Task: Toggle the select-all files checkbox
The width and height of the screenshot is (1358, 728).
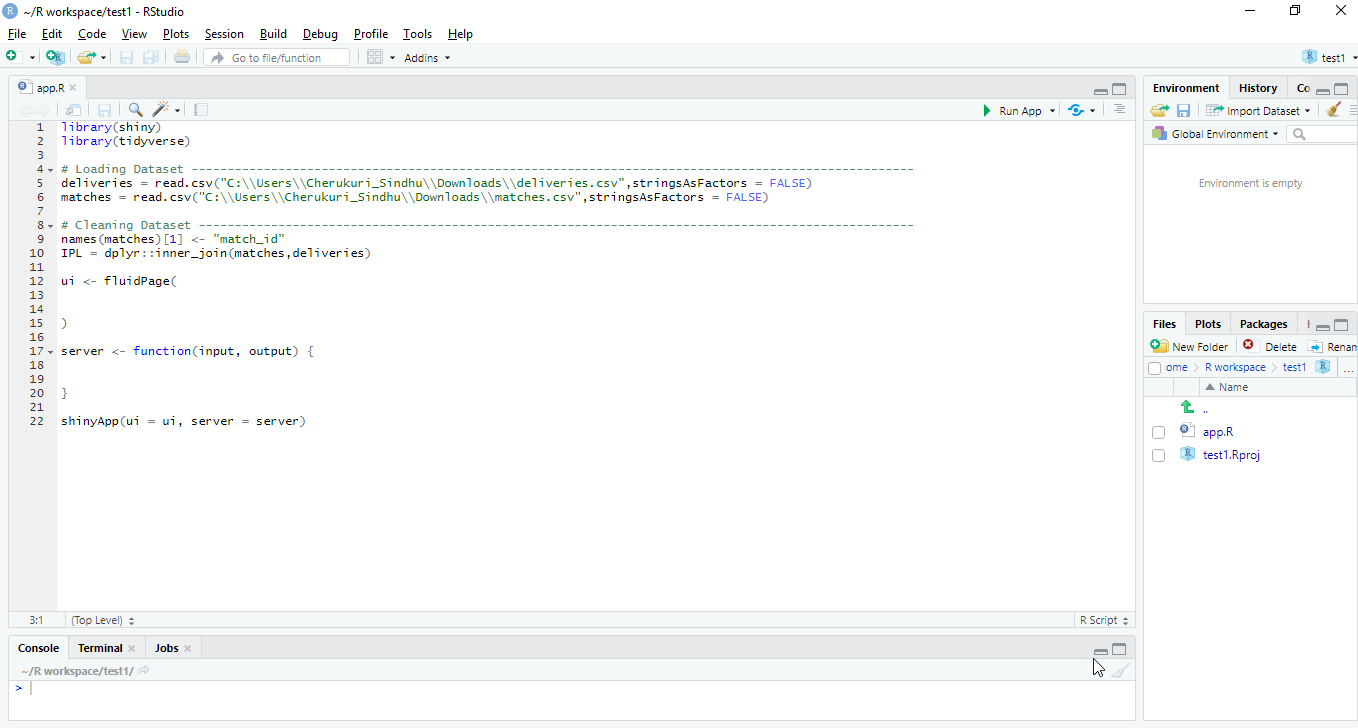Action: [1154, 367]
